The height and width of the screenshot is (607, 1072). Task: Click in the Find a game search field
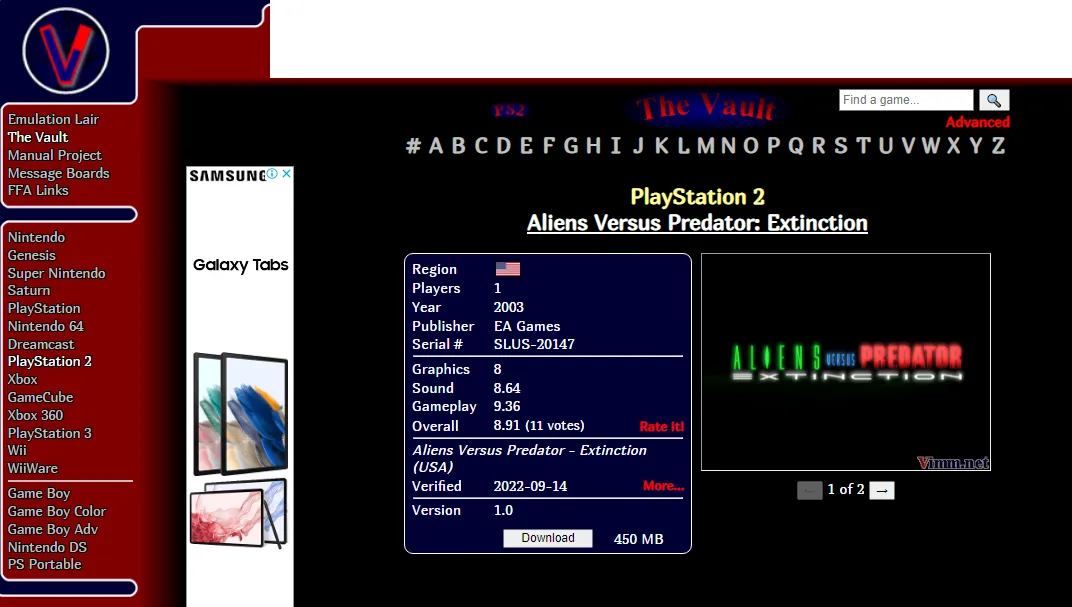[x=906, y=100]
